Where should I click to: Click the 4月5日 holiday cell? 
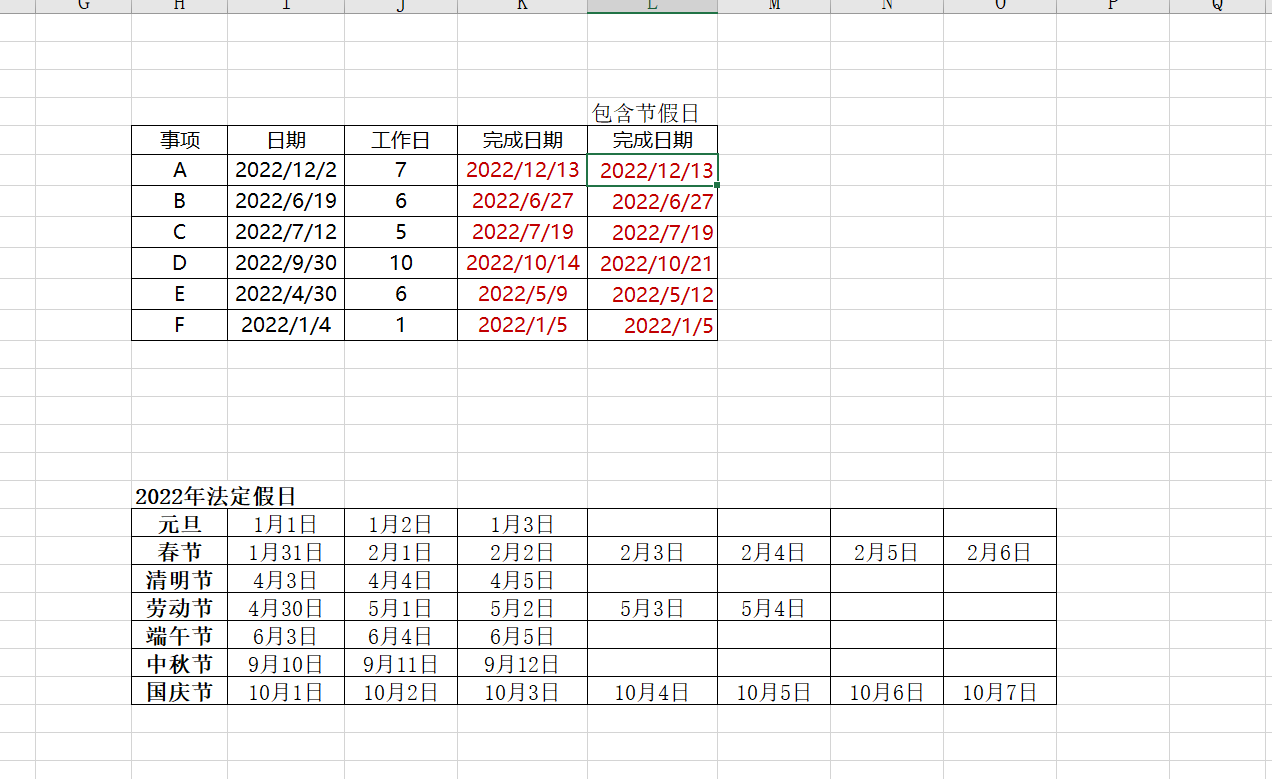point(522,579)
